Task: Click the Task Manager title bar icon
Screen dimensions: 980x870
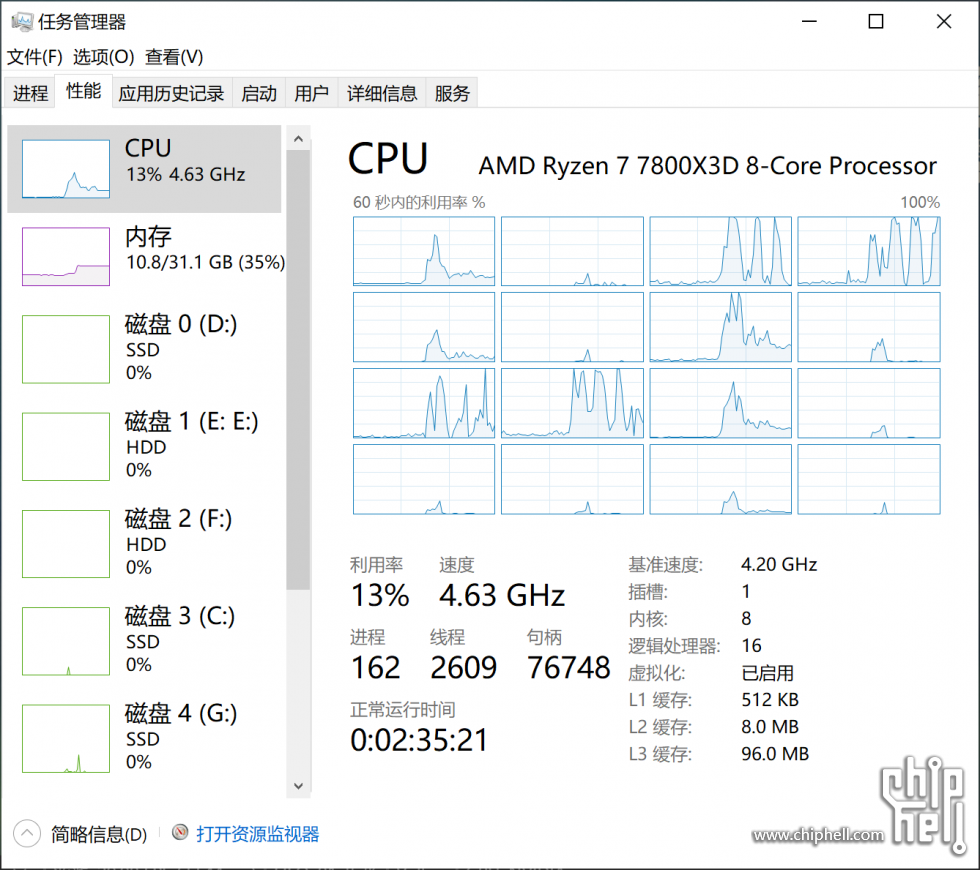Action: [x=22, y=22]
